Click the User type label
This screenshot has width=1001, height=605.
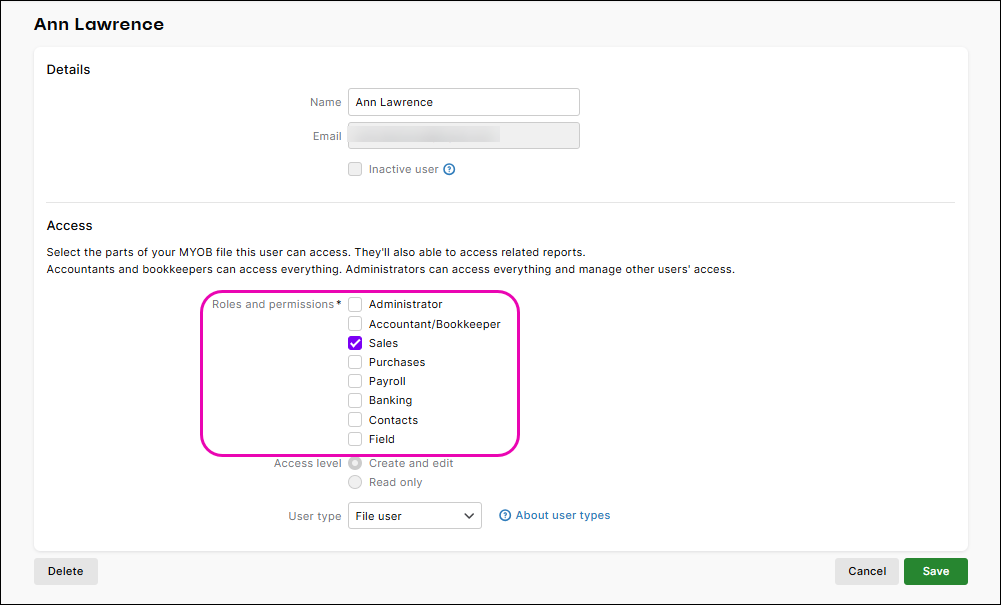(315, 516)
